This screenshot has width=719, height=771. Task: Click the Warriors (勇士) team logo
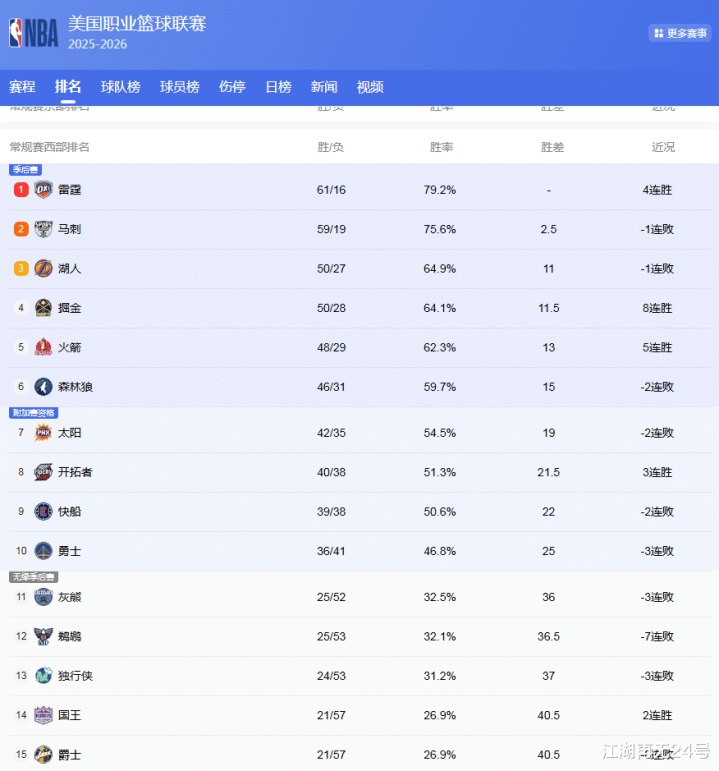click(x=43, y=551)
